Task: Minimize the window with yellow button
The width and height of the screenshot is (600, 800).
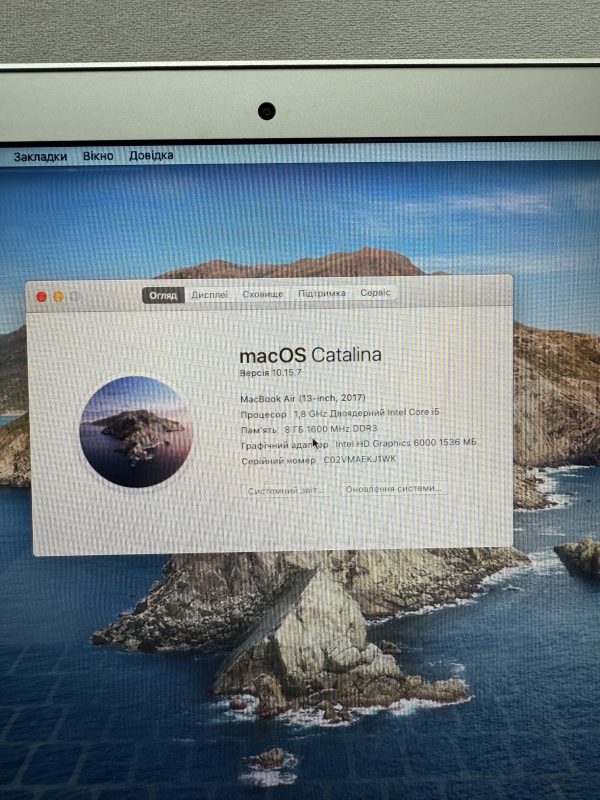Action: [x=59, y=296]
